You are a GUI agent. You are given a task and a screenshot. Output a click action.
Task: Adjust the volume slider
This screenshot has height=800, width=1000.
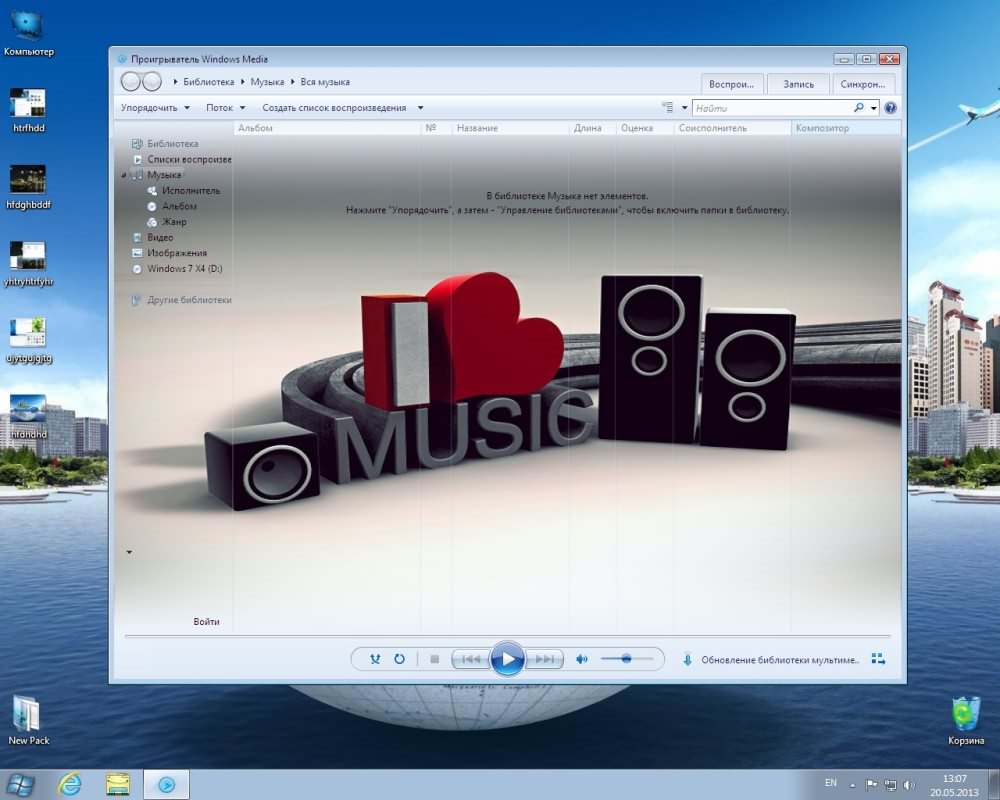[626, 659]
